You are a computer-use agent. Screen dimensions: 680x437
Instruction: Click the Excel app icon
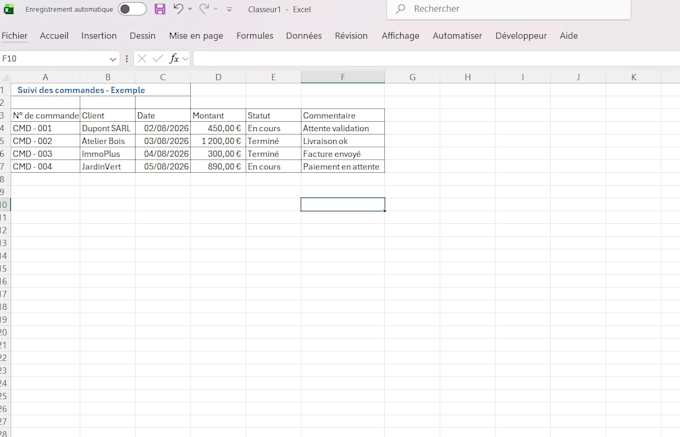pyautogui.click(x=8, y=9)
